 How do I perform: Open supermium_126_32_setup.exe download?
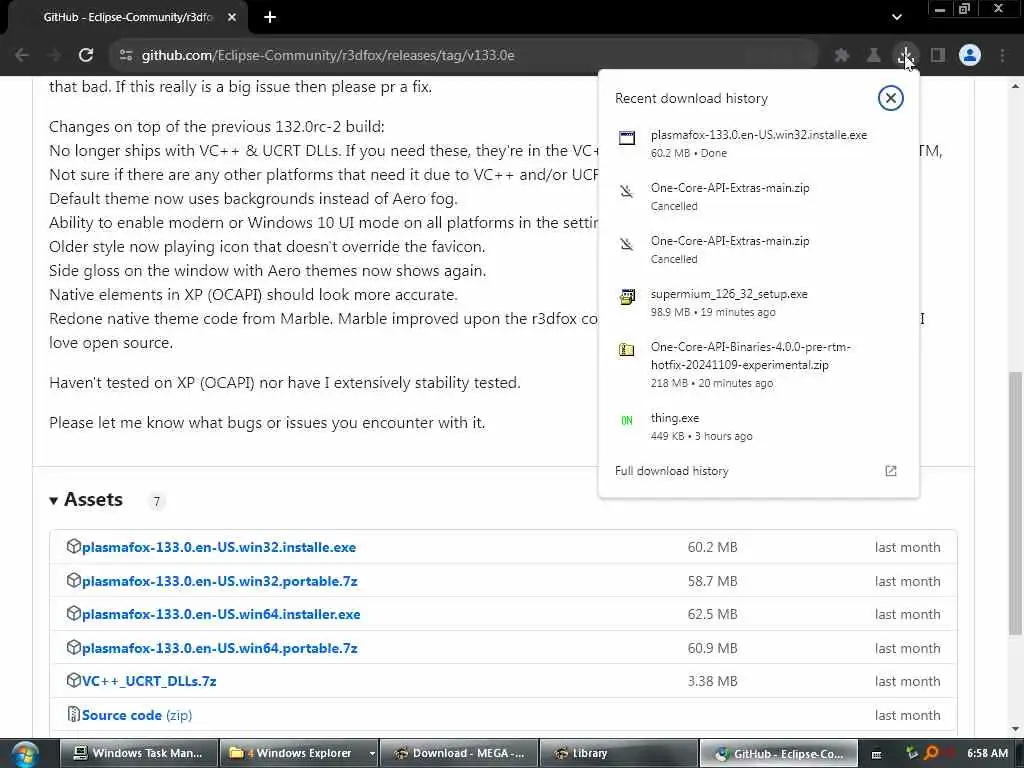tap(758, 302)
